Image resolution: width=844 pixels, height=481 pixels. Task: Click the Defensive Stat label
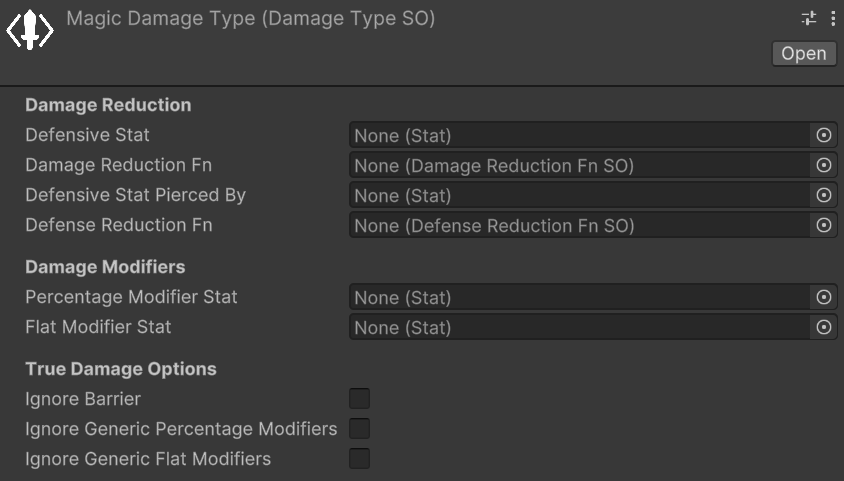87,135
